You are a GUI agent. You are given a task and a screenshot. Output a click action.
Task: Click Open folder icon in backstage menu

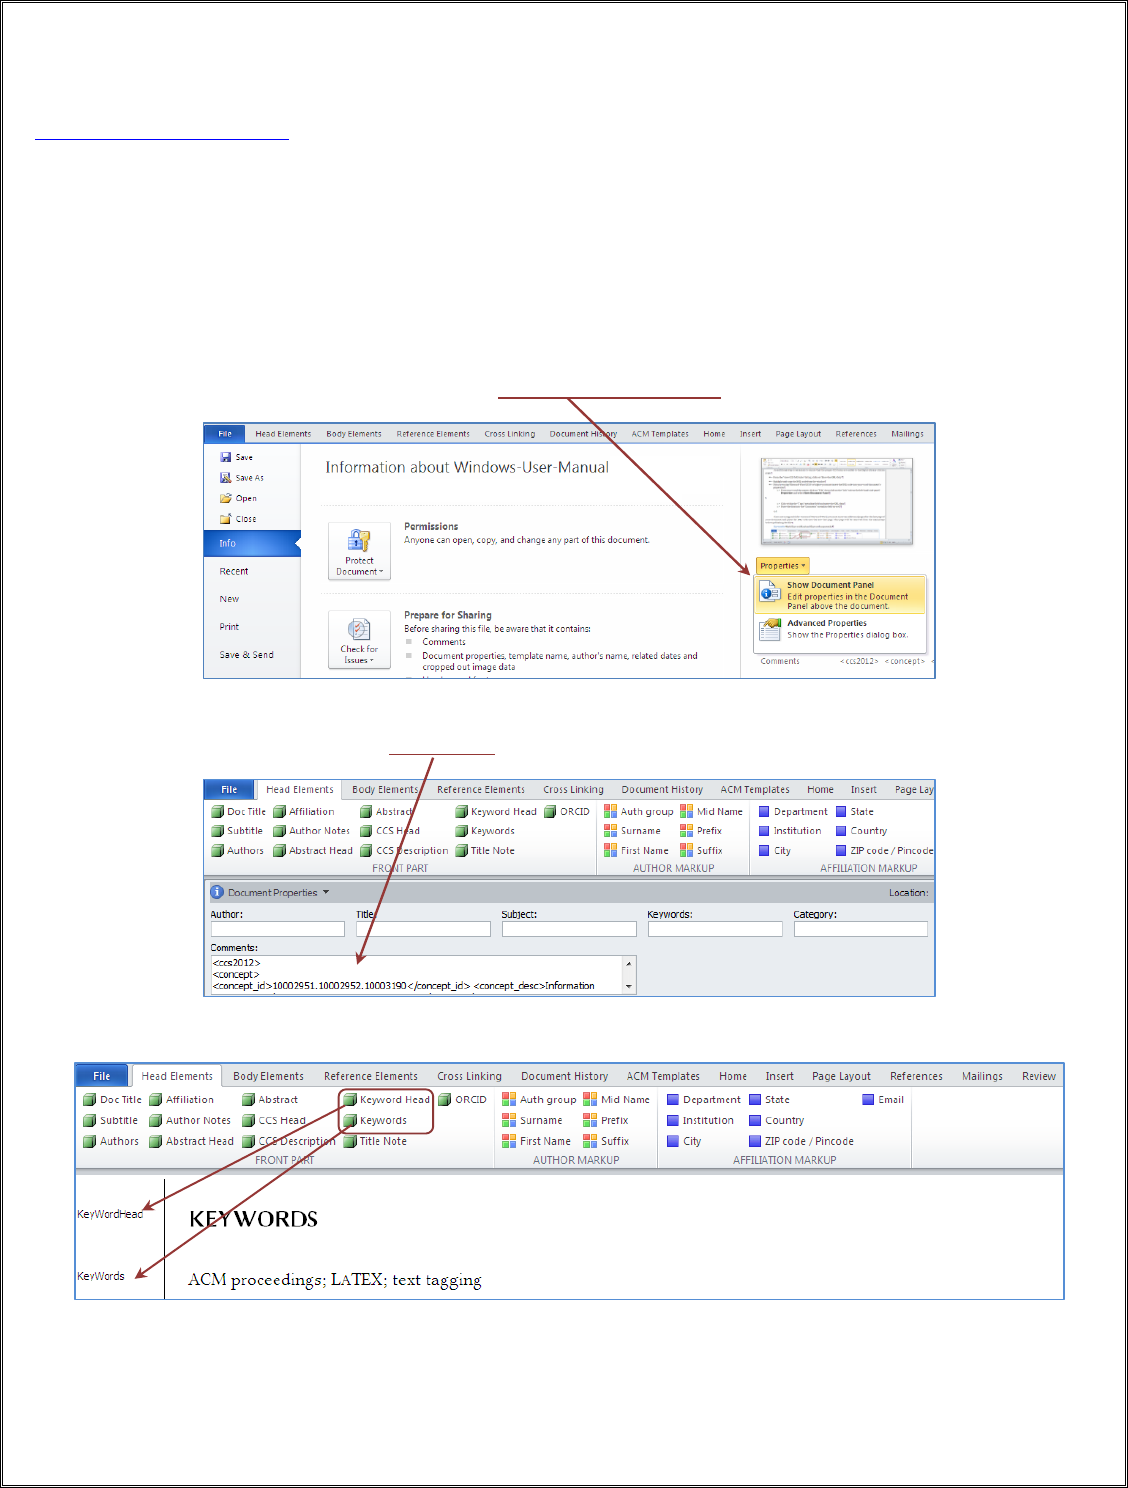click(226, 498)
